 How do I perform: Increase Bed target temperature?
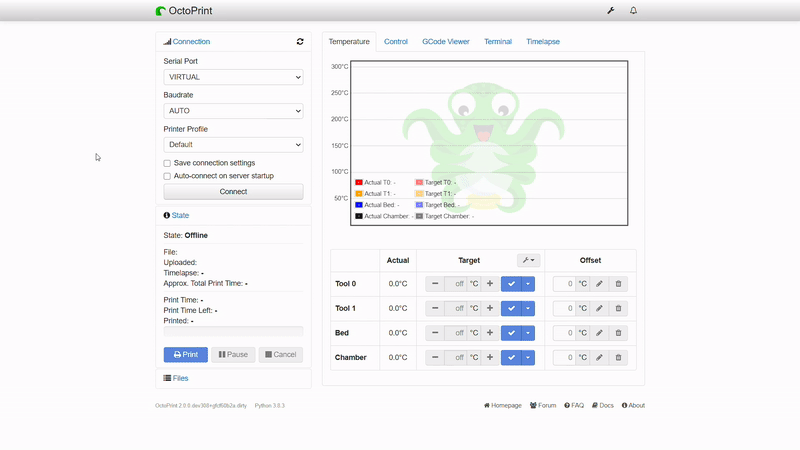(490, 333)
